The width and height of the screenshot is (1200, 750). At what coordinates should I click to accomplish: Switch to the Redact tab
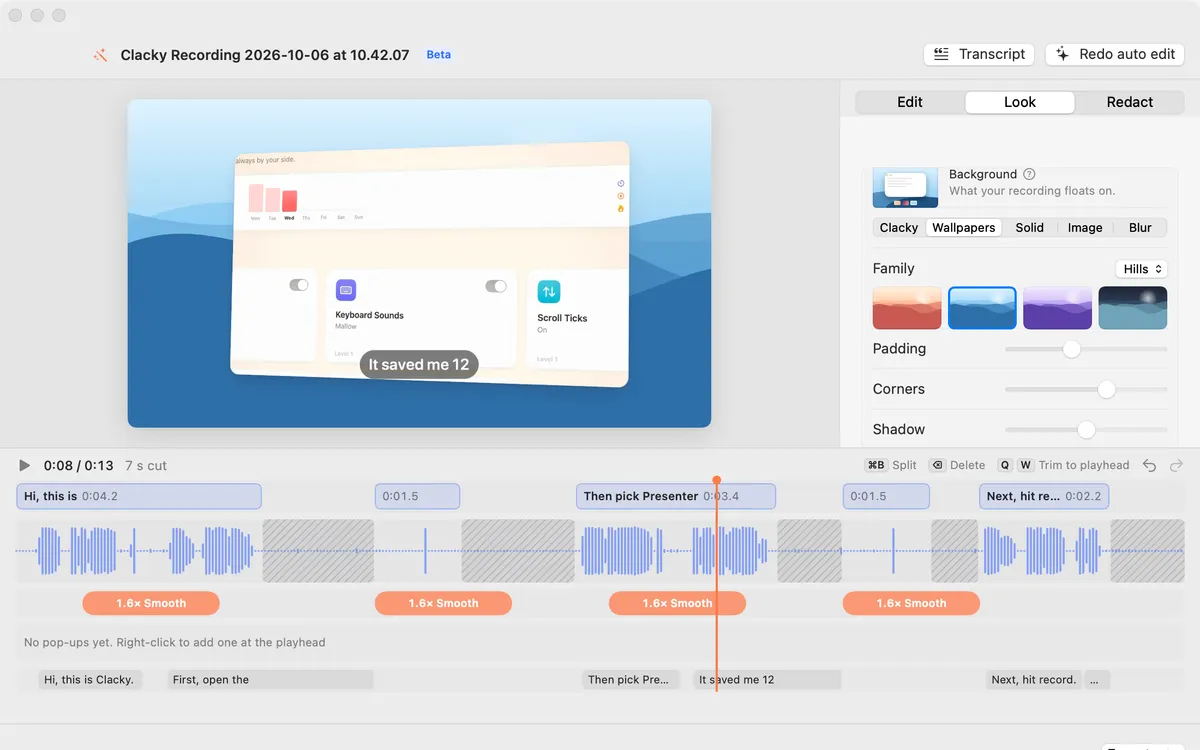tap(1130, 102)
